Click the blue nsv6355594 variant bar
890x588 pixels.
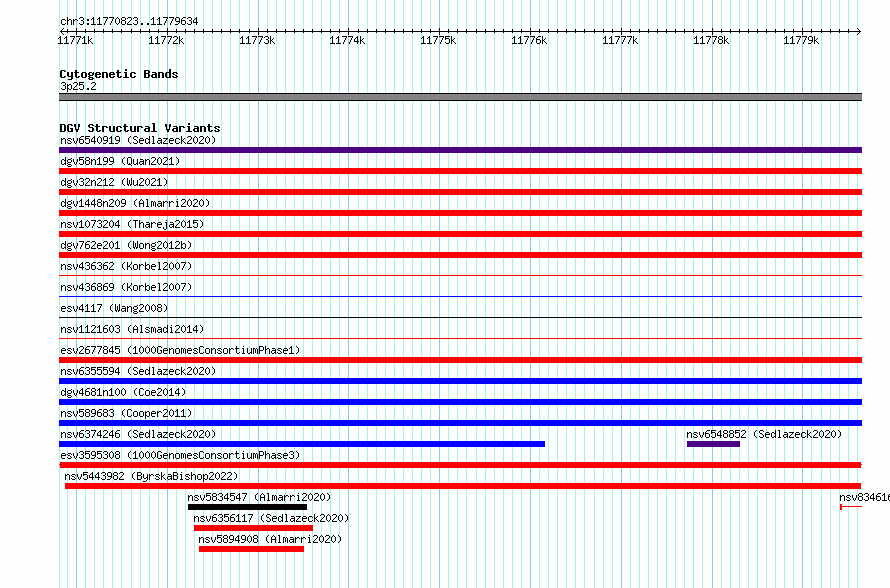460,381
